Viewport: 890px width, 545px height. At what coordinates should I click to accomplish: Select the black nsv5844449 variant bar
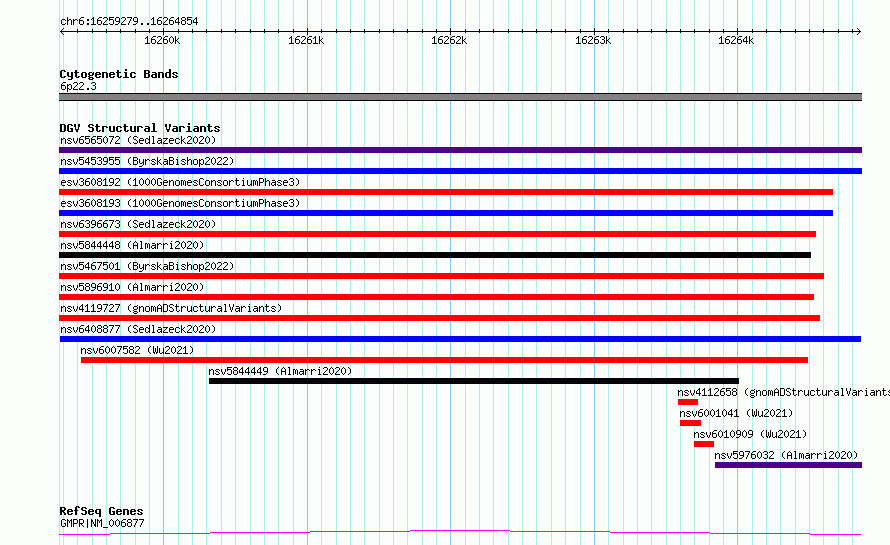coord(474,381)
